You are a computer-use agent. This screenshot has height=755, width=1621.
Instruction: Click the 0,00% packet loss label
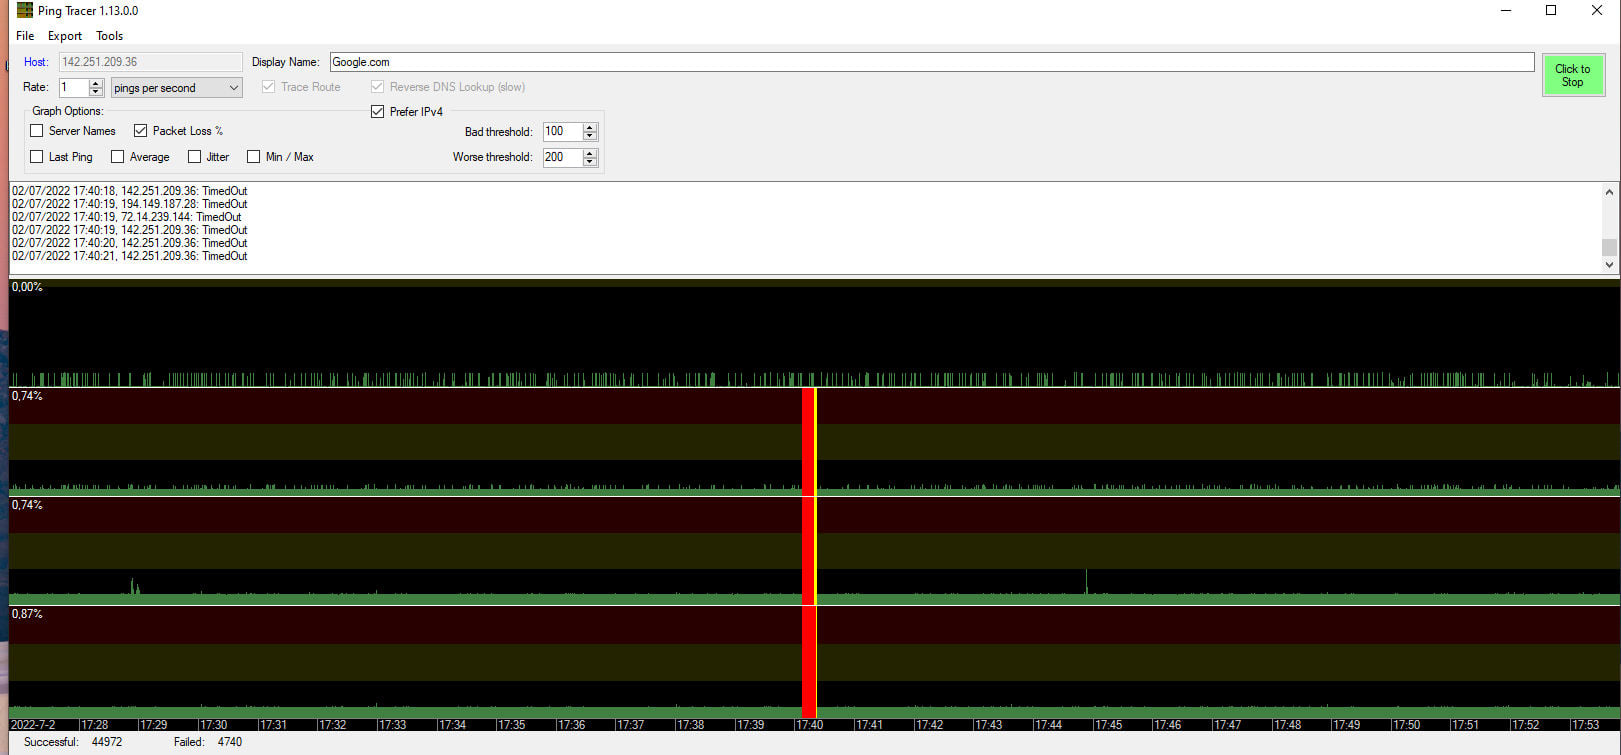click(x=27, y=287)
